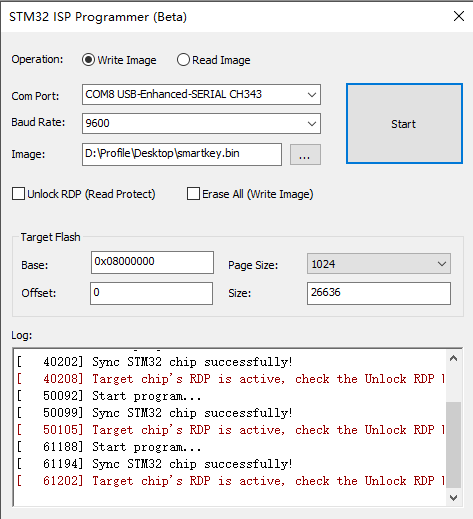Open the Baud Rate dropdown

(201, 124)
